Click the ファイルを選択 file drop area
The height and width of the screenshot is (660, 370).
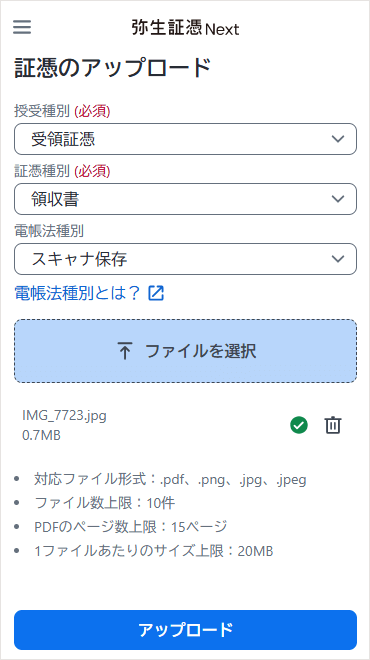[185, 351]
